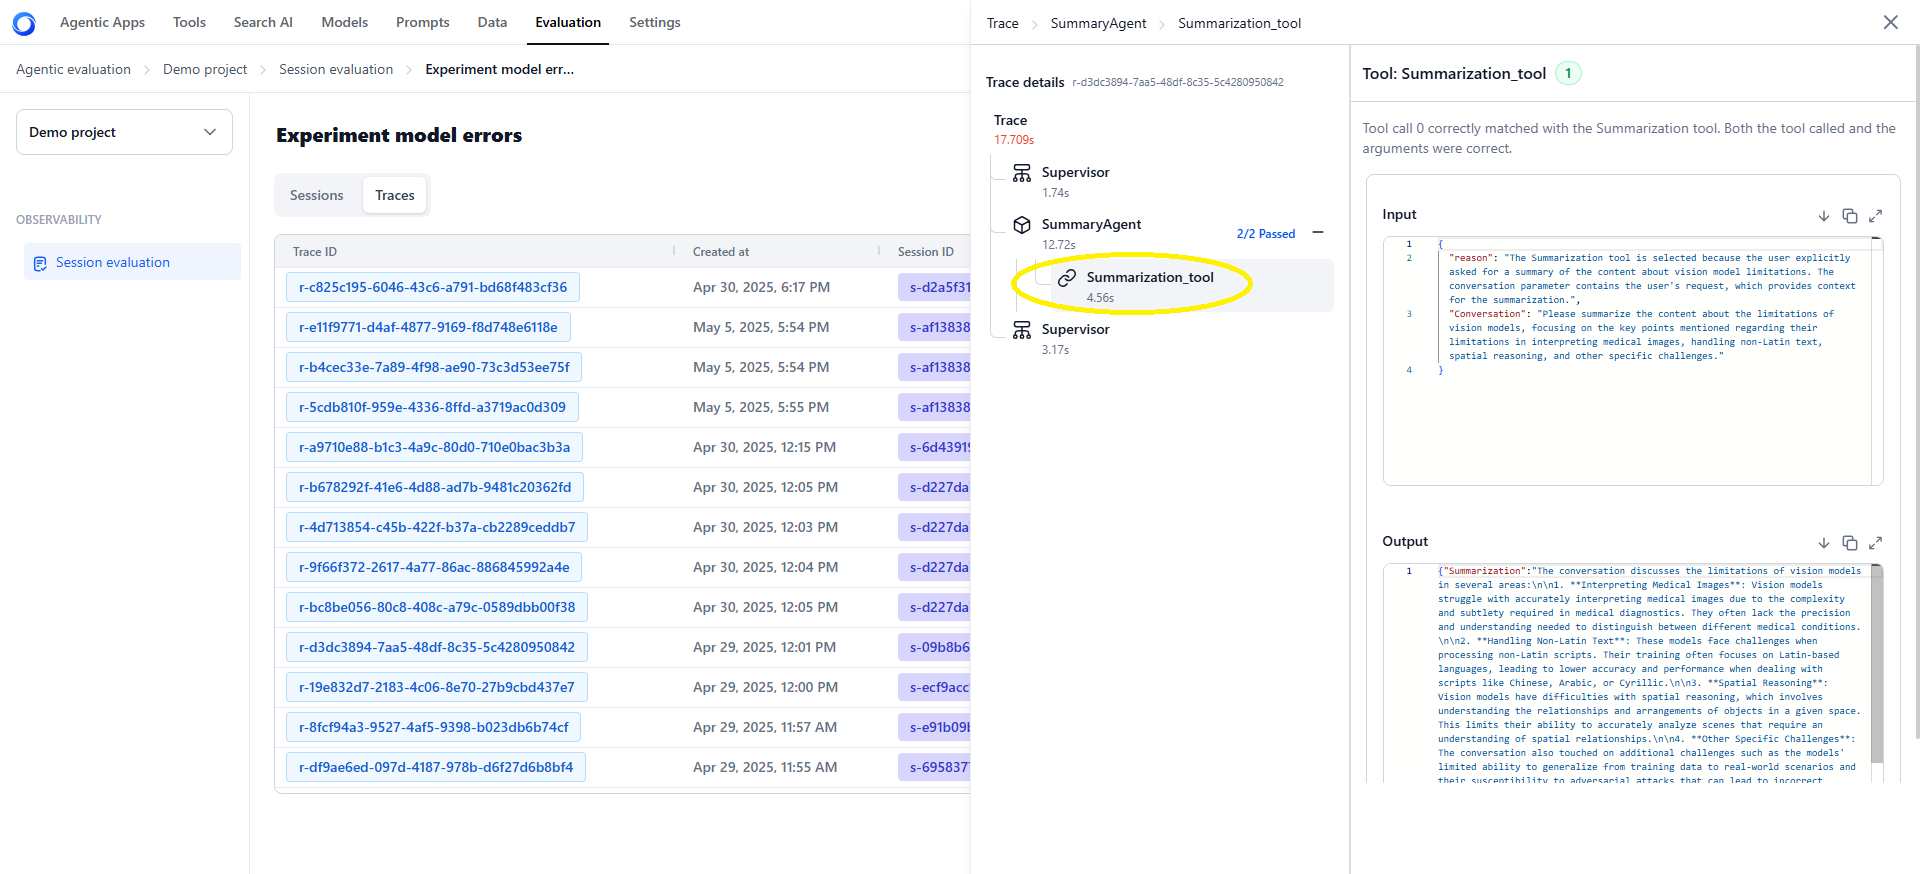1920x874 pixels.
Task: Copy the Output JSON to clipboard
Action: [x=1849, y=543]
